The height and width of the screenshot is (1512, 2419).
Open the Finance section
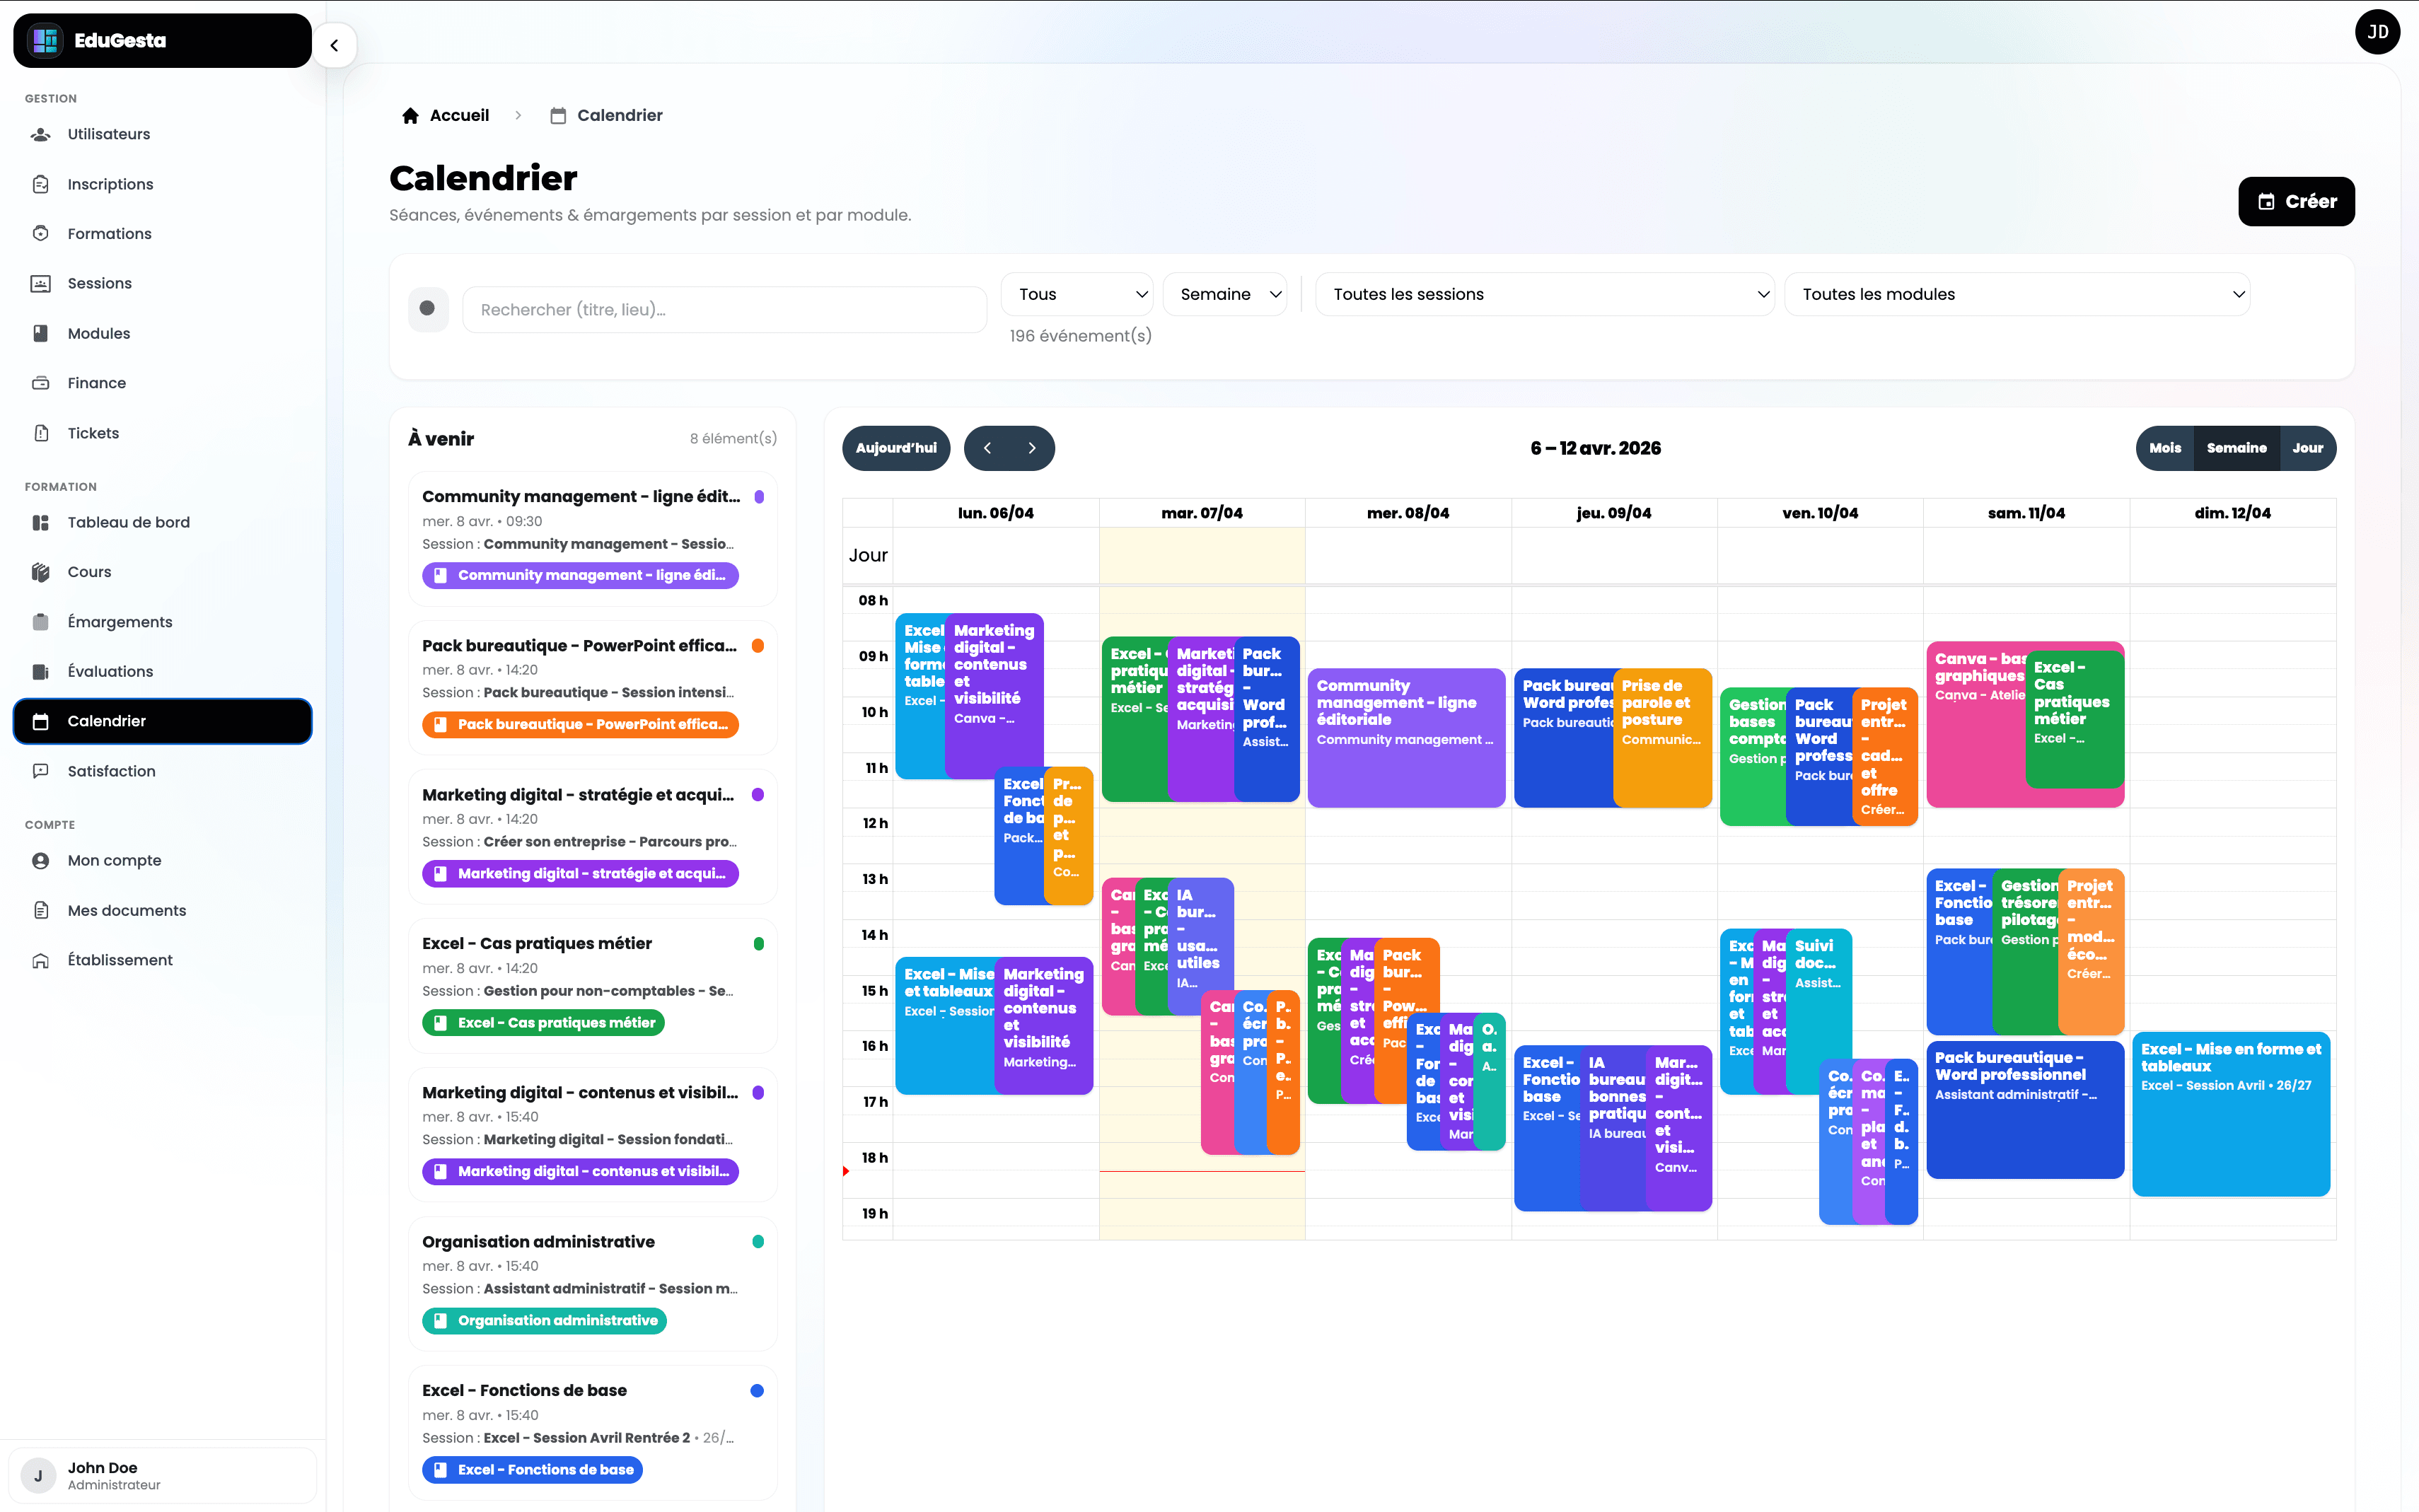[x=96, y=382]
